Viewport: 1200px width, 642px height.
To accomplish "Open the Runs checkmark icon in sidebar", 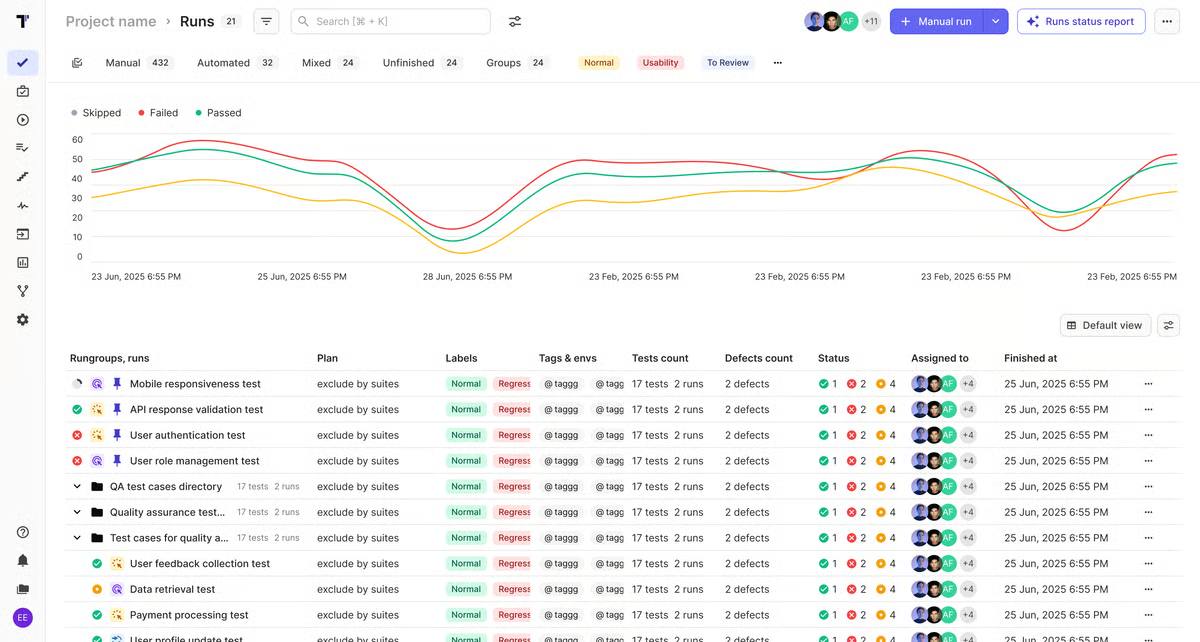I will (22, 62).
